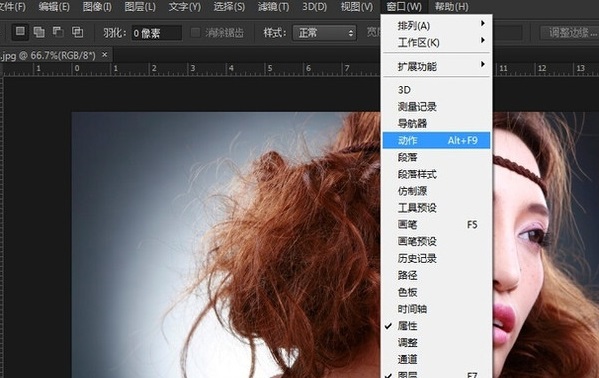Choose 调整 from the menu
The height and width of the screenshot is (378, 599).
[x=436, y=342]
